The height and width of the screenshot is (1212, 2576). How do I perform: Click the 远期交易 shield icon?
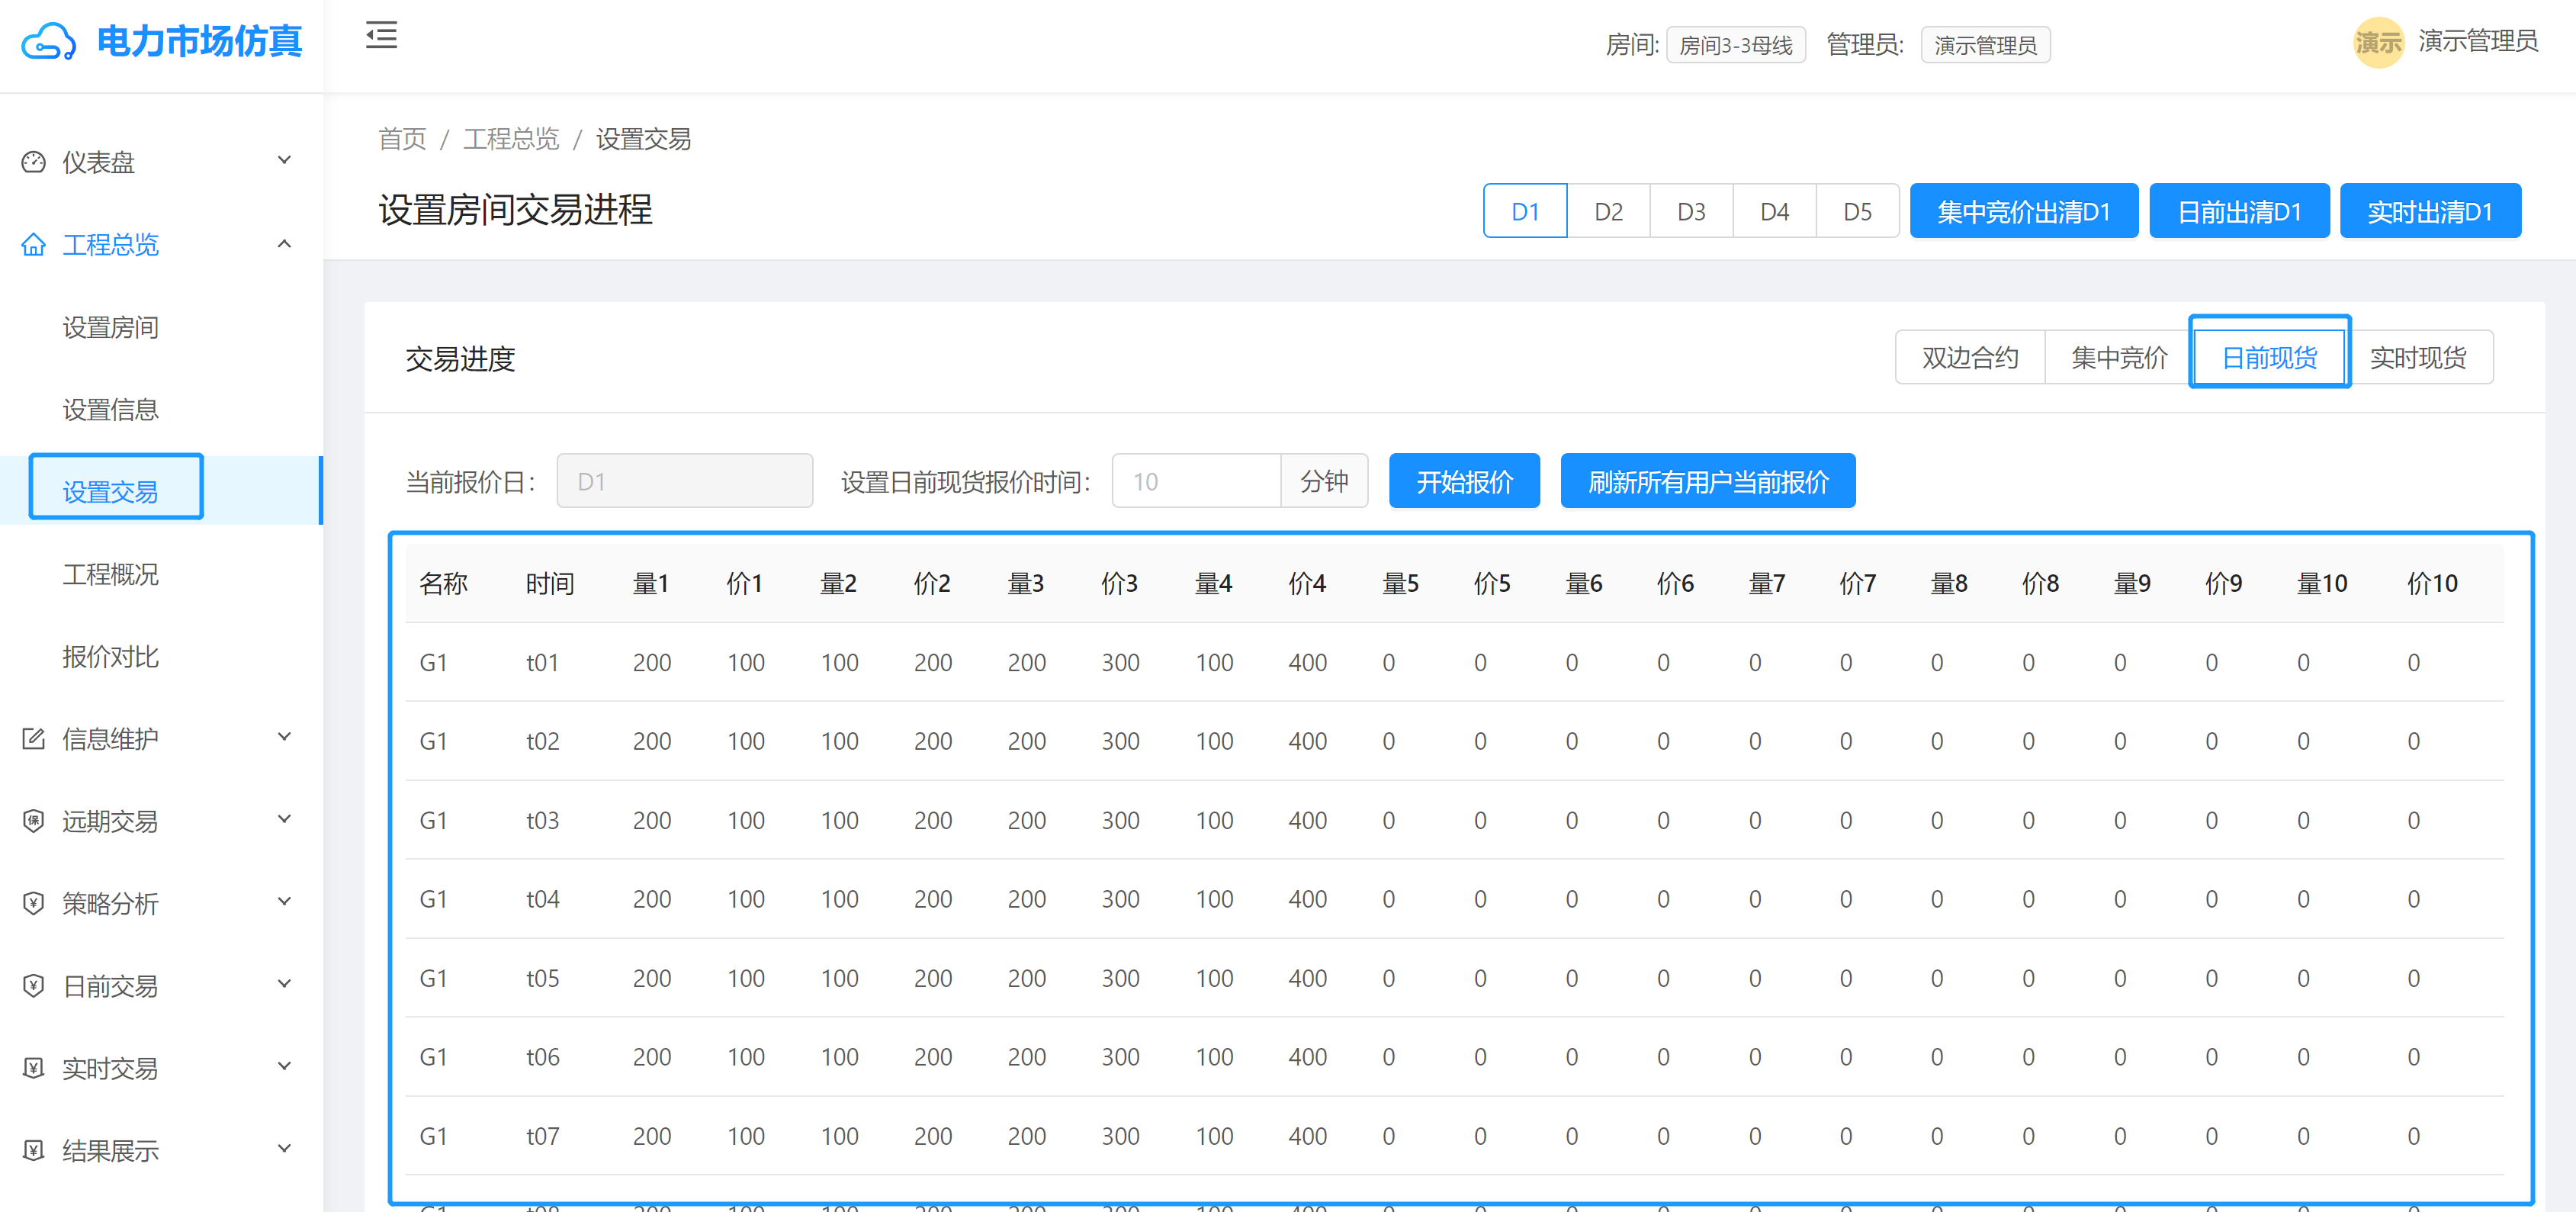[x=34, y=821]
